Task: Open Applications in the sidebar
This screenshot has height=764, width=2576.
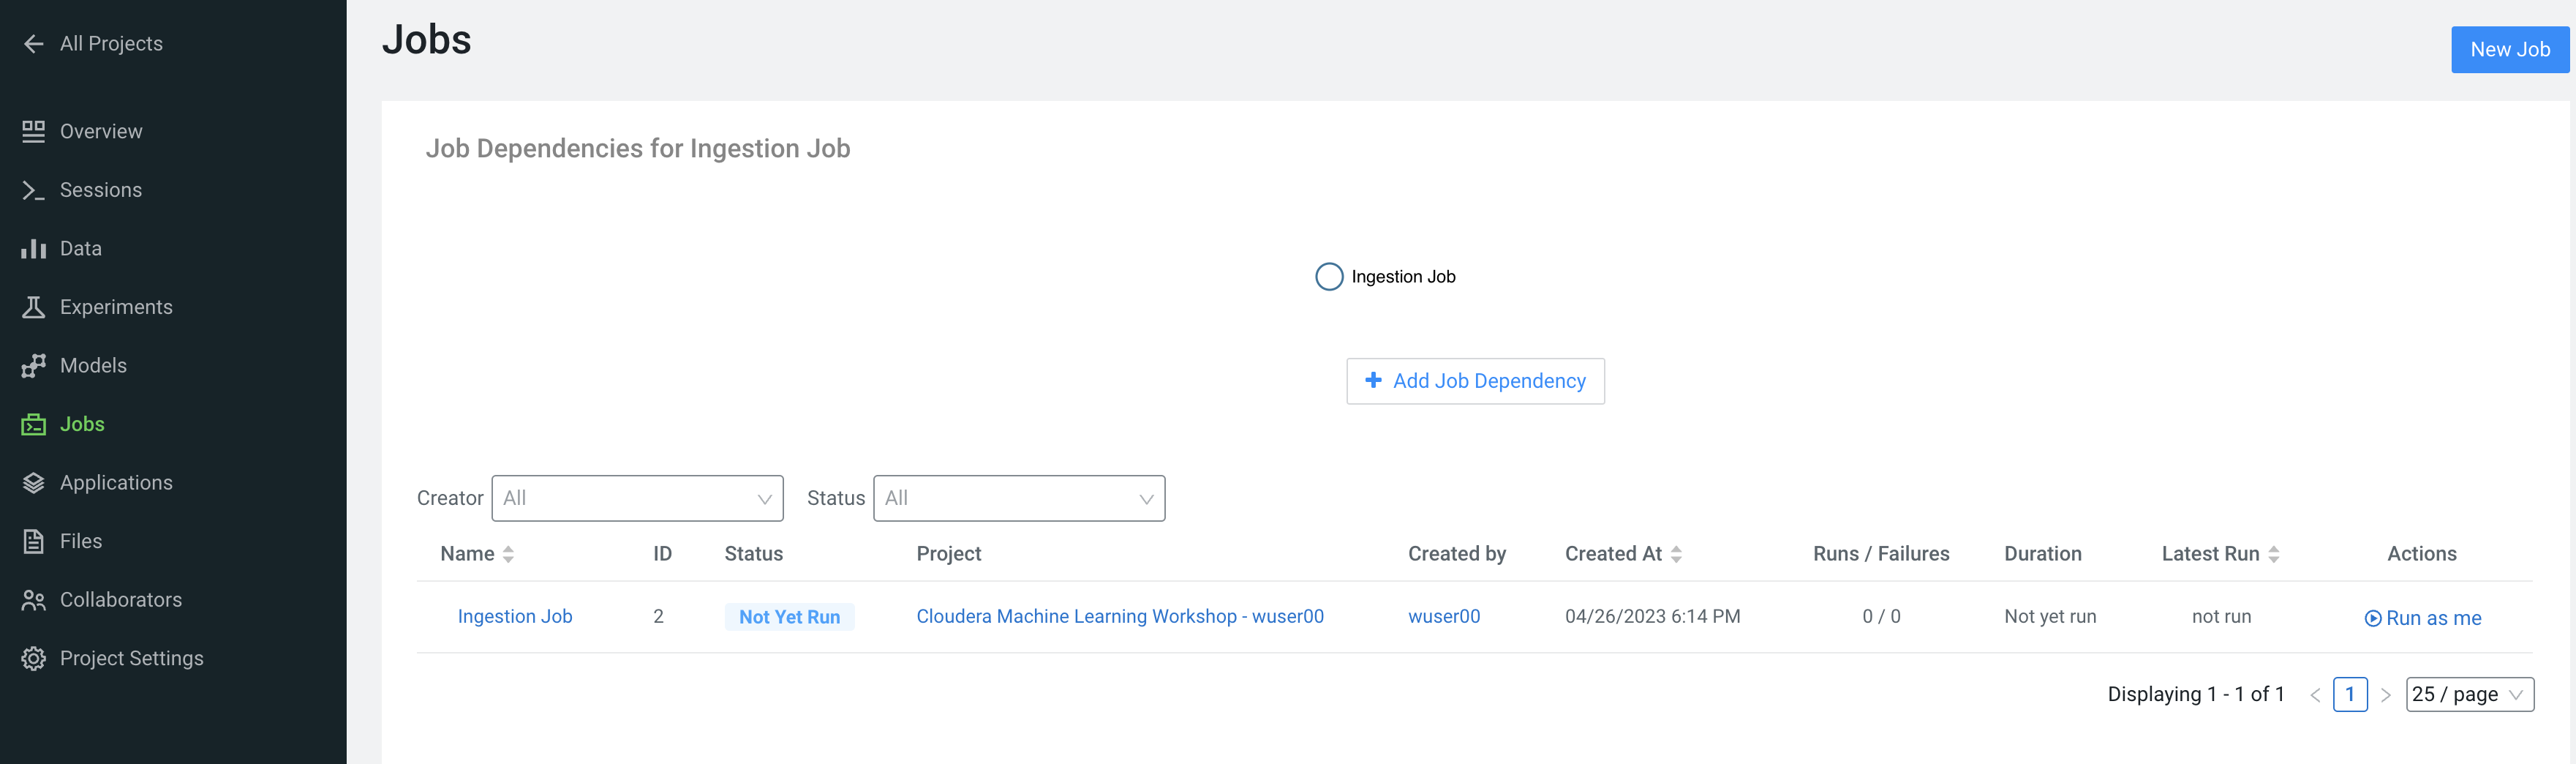Action: coord(116,483)
